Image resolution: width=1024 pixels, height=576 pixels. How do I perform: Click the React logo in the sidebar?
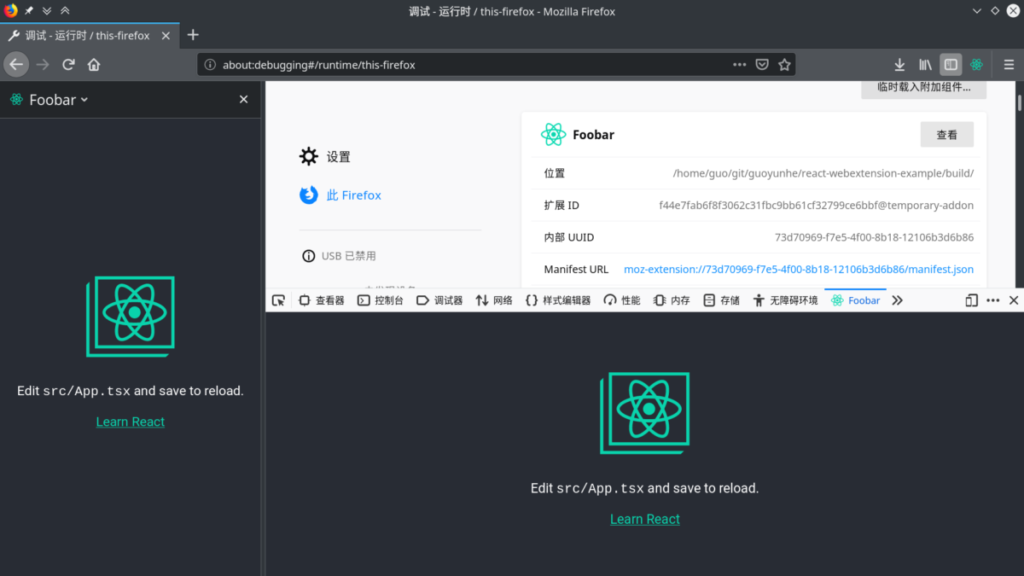(131, 316)
